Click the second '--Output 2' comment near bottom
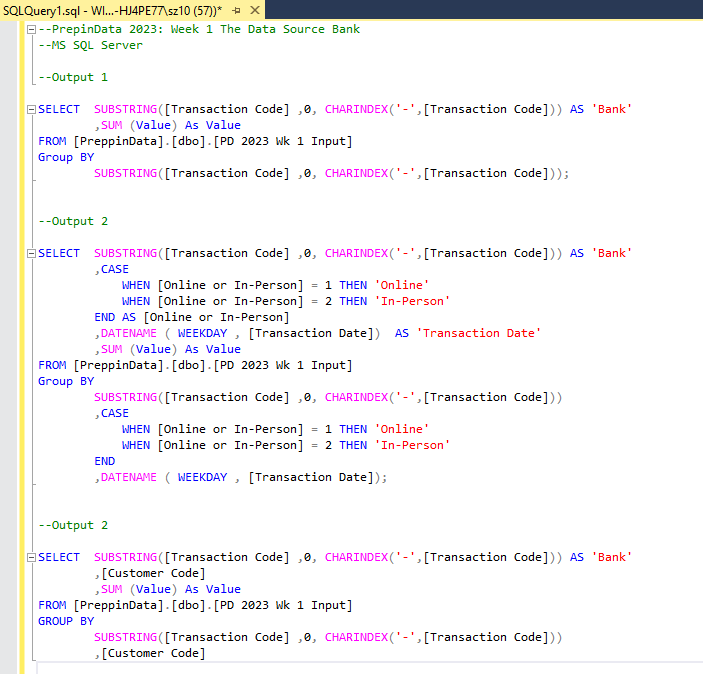Viewport: 703px width, 674px height. (x=73, y=525)
